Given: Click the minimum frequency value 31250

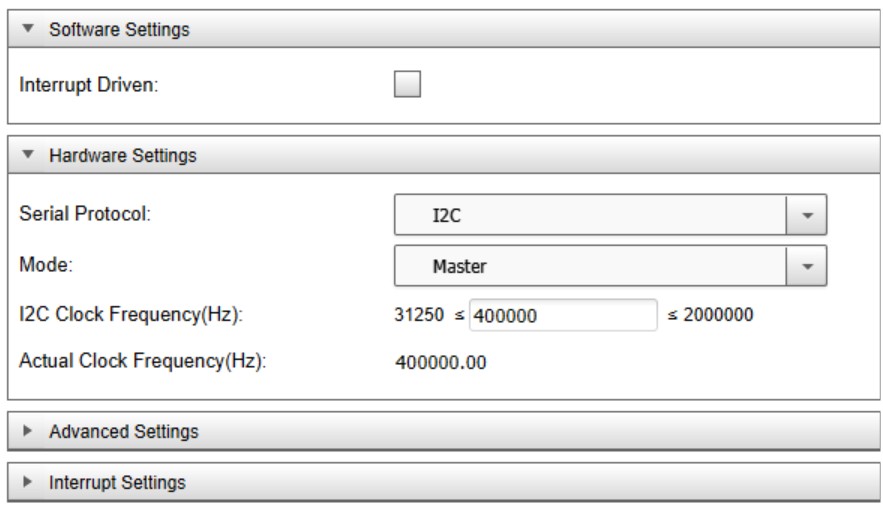Looking at the screenshot, I should tap(417, 315).
